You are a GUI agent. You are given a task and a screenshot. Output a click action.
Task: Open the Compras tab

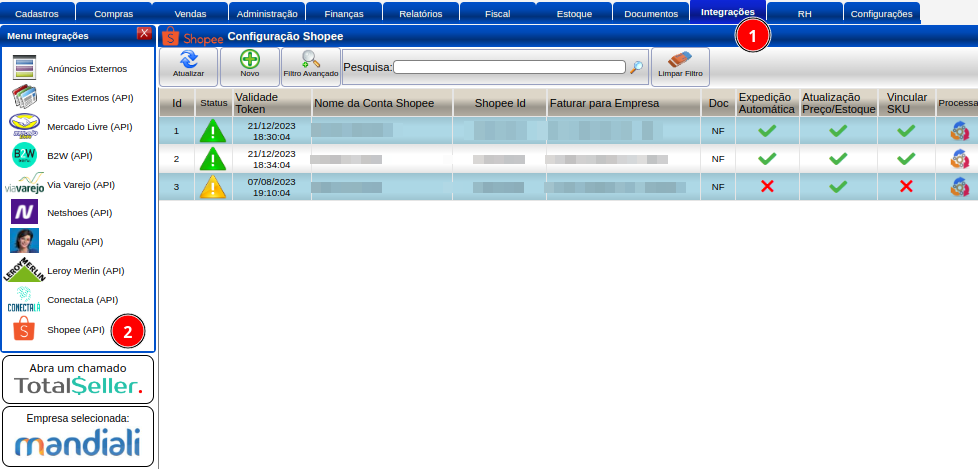pos(114,13)
